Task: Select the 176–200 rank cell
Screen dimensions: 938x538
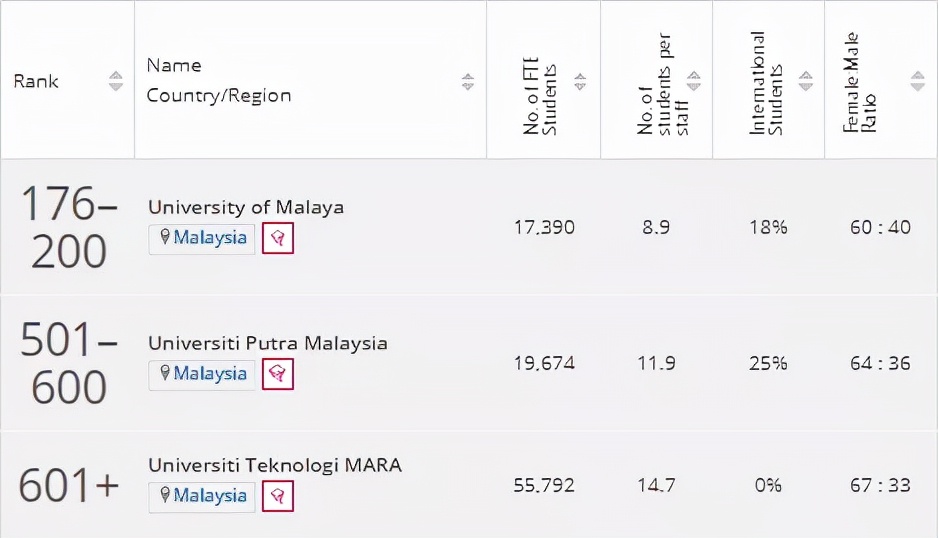Action: (68, 227)
